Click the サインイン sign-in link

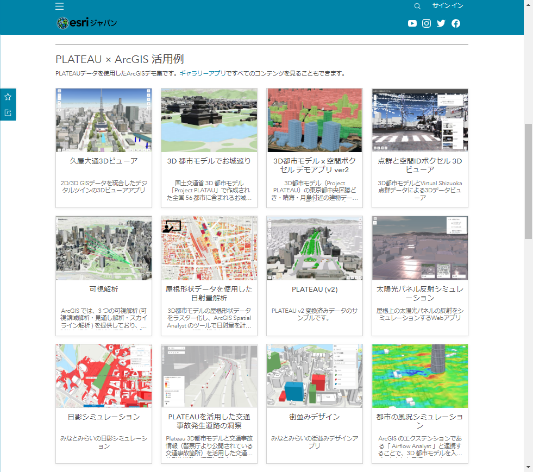[x=447, y=6]
